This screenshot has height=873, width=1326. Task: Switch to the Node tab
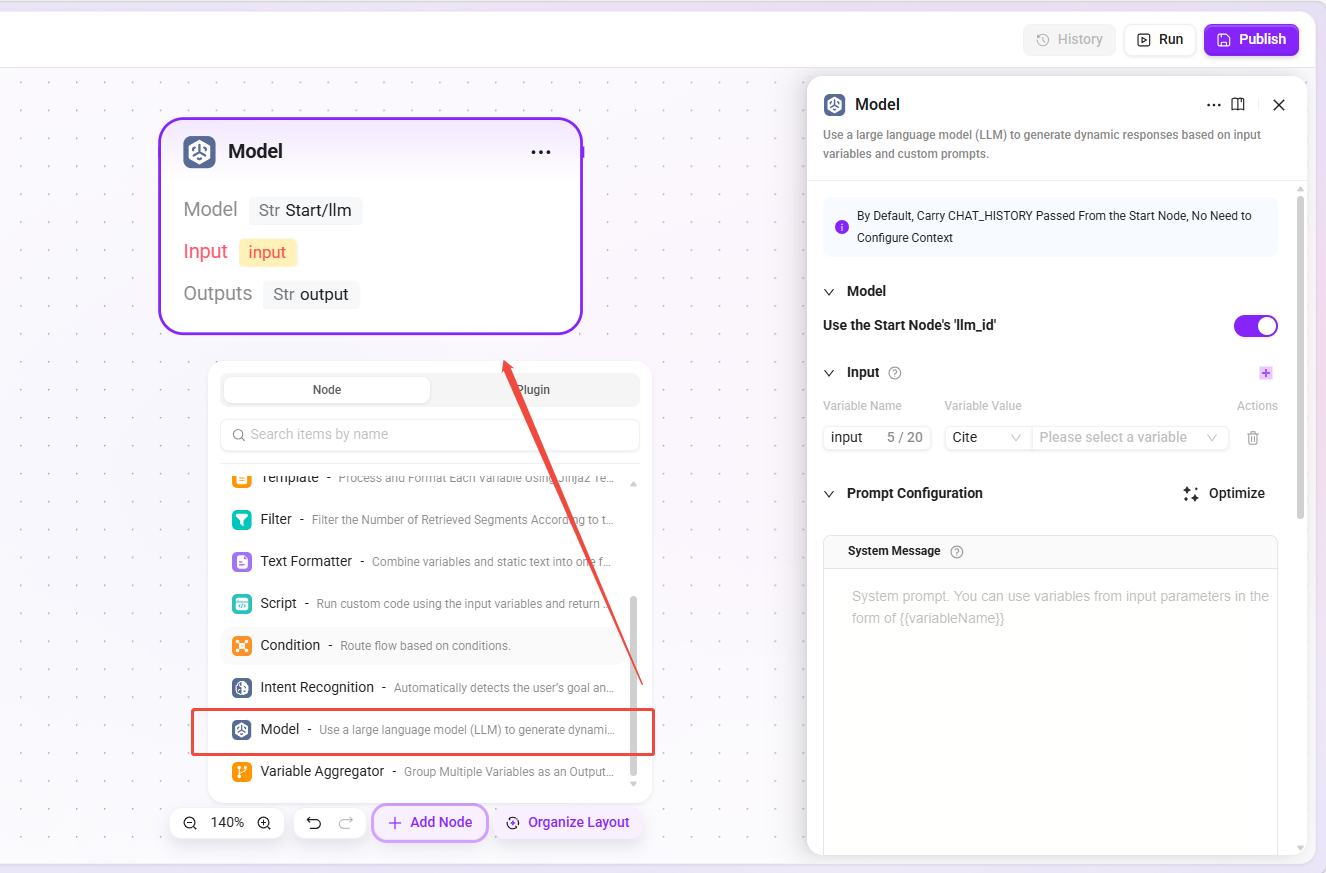pos(327,390)
